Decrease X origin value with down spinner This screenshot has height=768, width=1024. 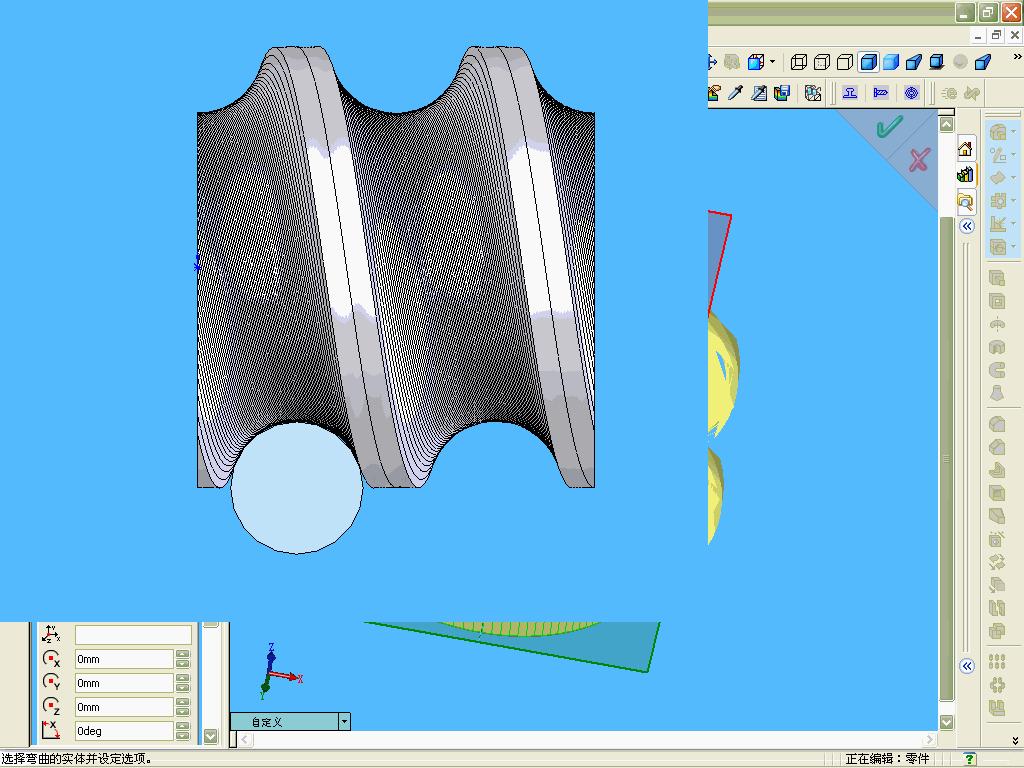183,664
